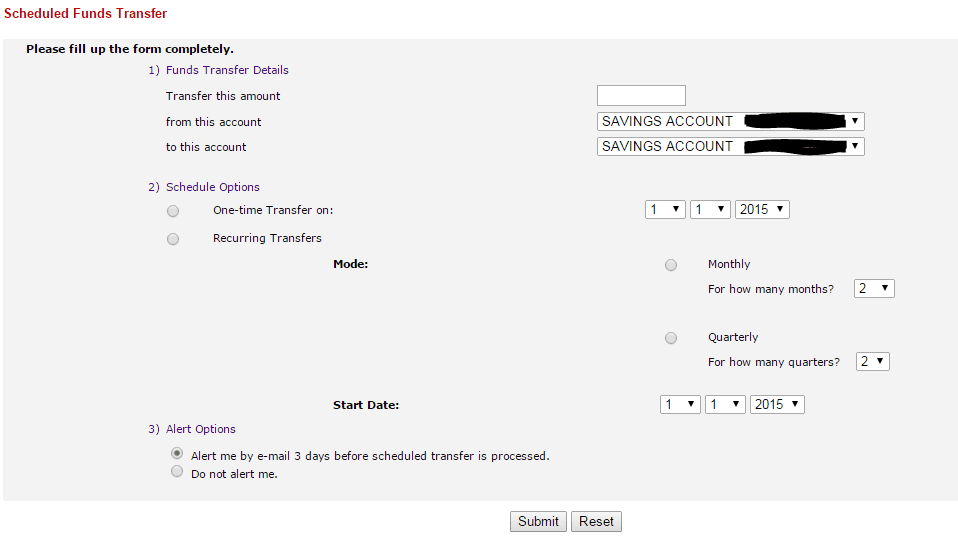Image resolution: width=958 pixels, height=539 pixels.
Task: Open Start Date second date dropdown
Action: 725,405
